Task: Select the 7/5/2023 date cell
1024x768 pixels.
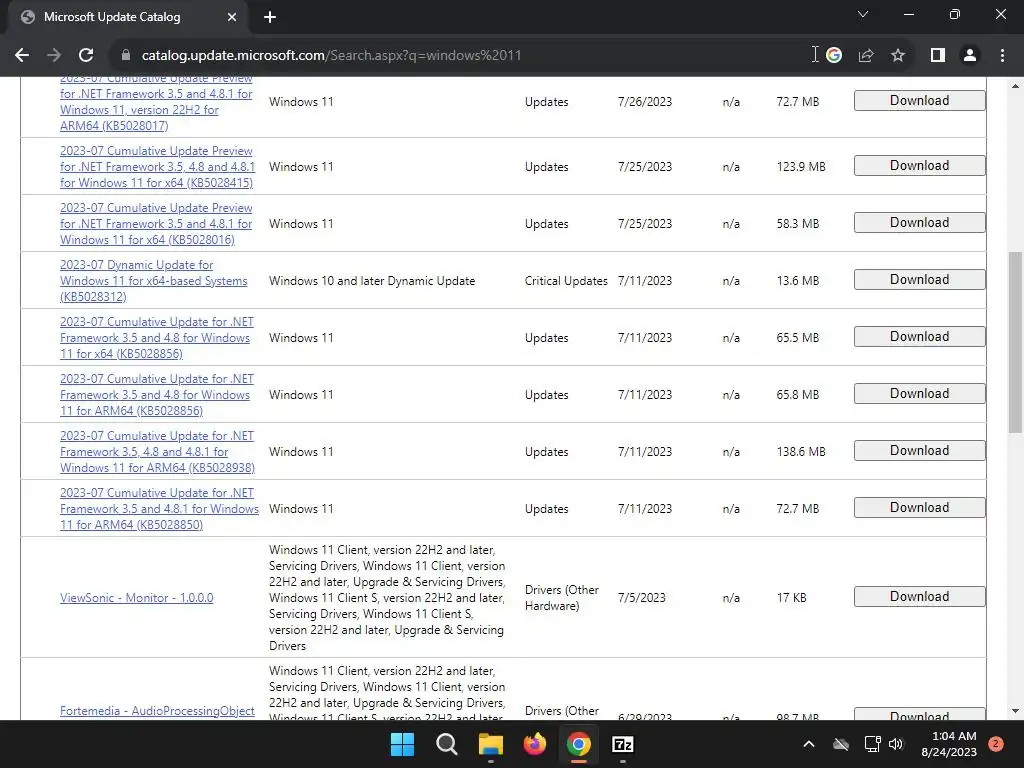Action: pyautogui.click(x=642, y=598)
